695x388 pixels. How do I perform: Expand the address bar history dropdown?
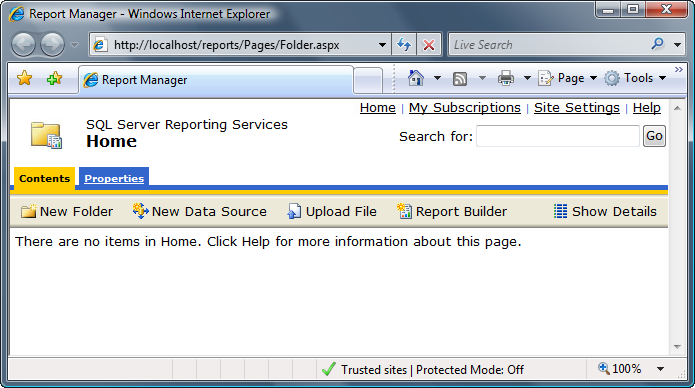click(382, 45)
